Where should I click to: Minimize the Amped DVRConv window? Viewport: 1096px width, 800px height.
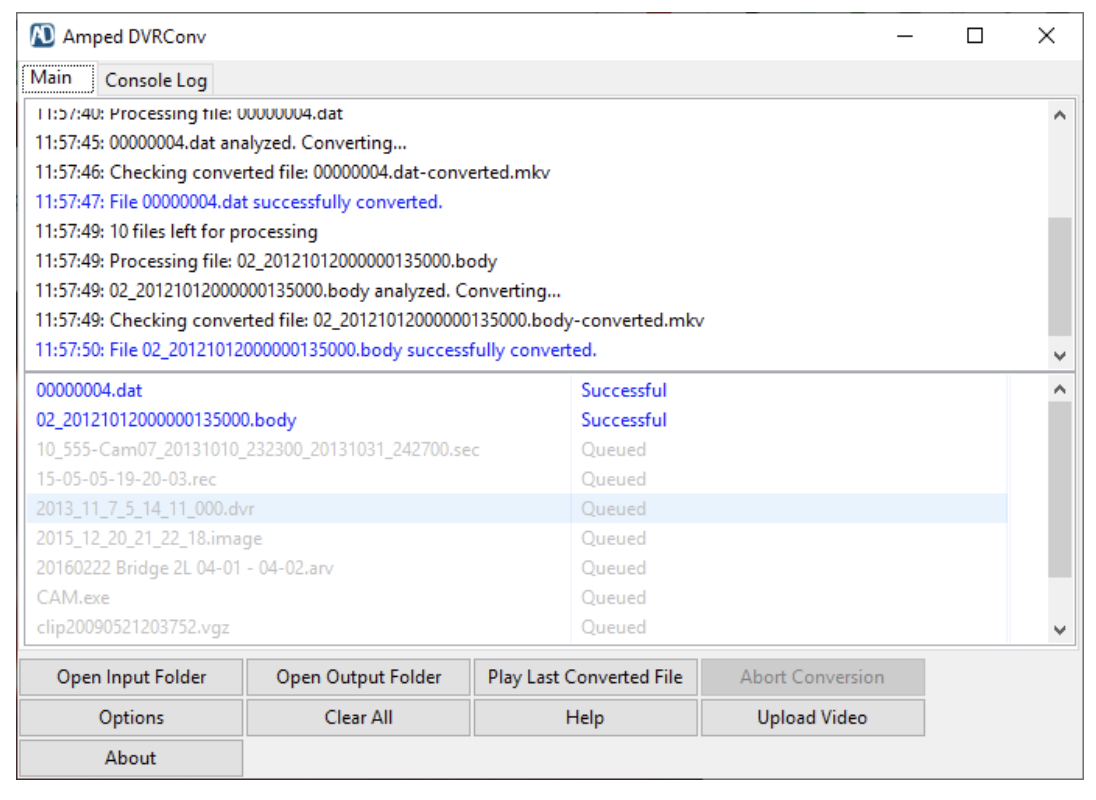click(905, 36)
